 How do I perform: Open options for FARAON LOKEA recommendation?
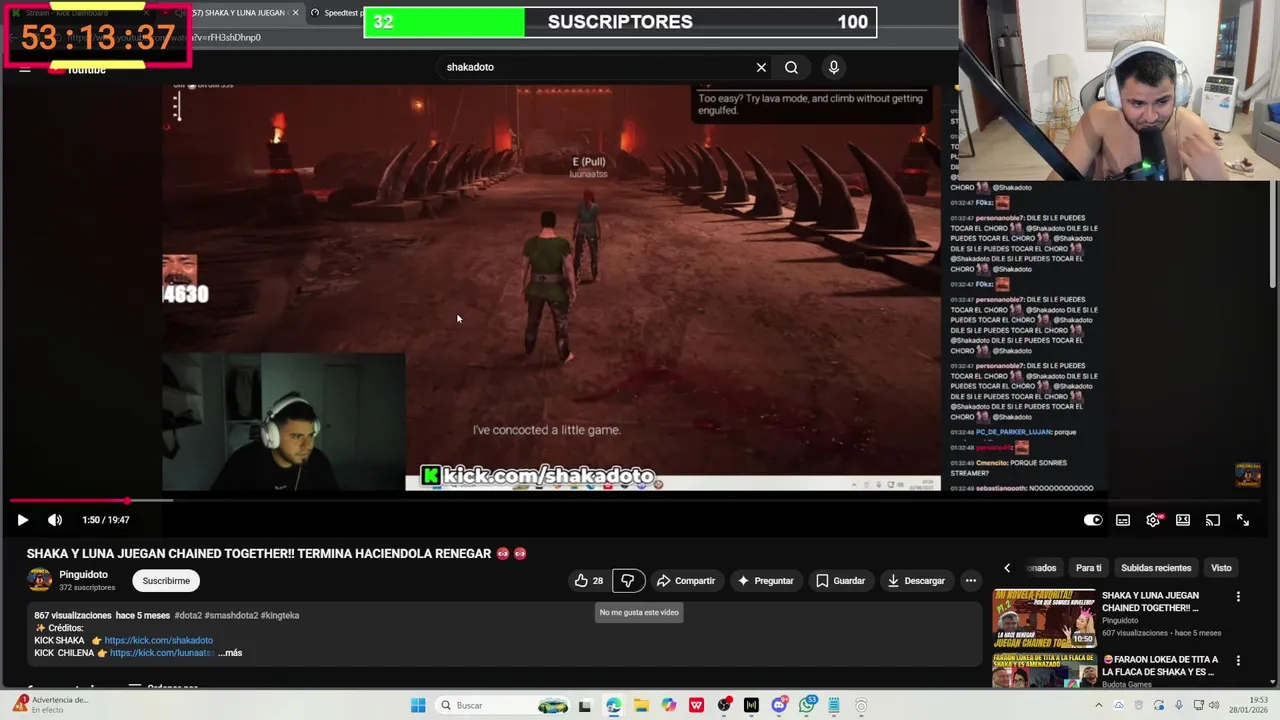[1238, 661]
